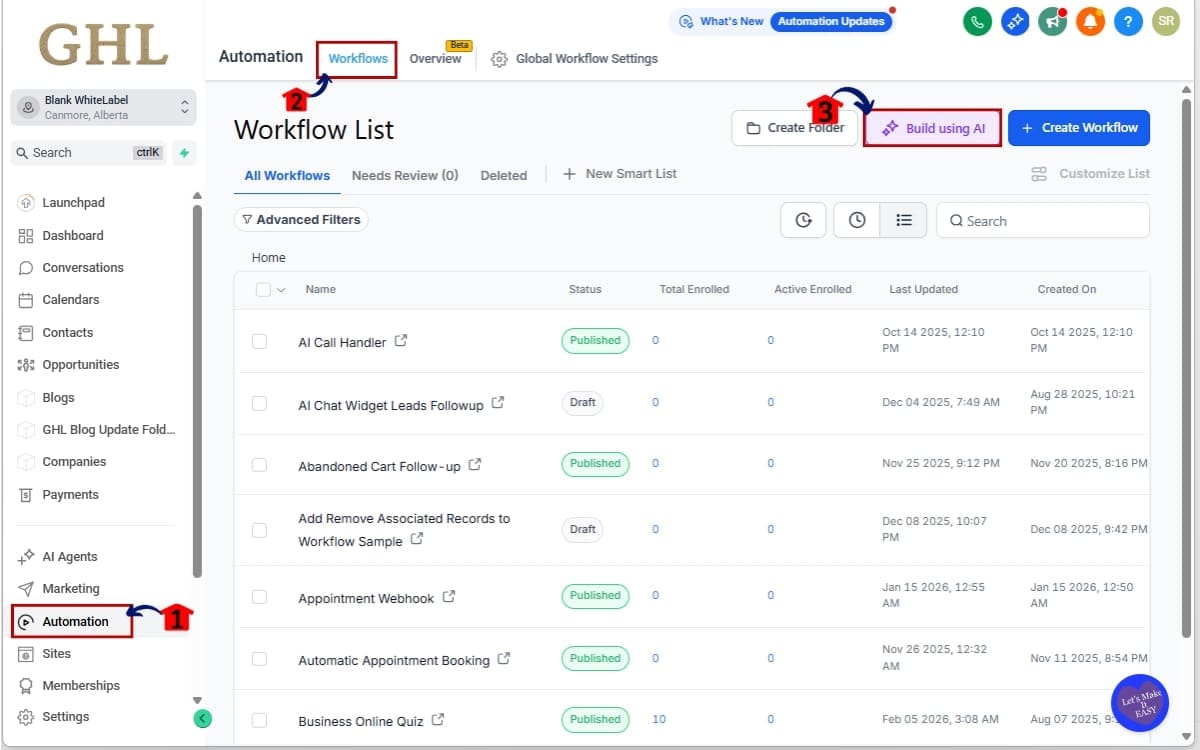Click inside the workflow search field
The width and height of the screenshot is (1200, 750).
click(x=1043, y=220)
